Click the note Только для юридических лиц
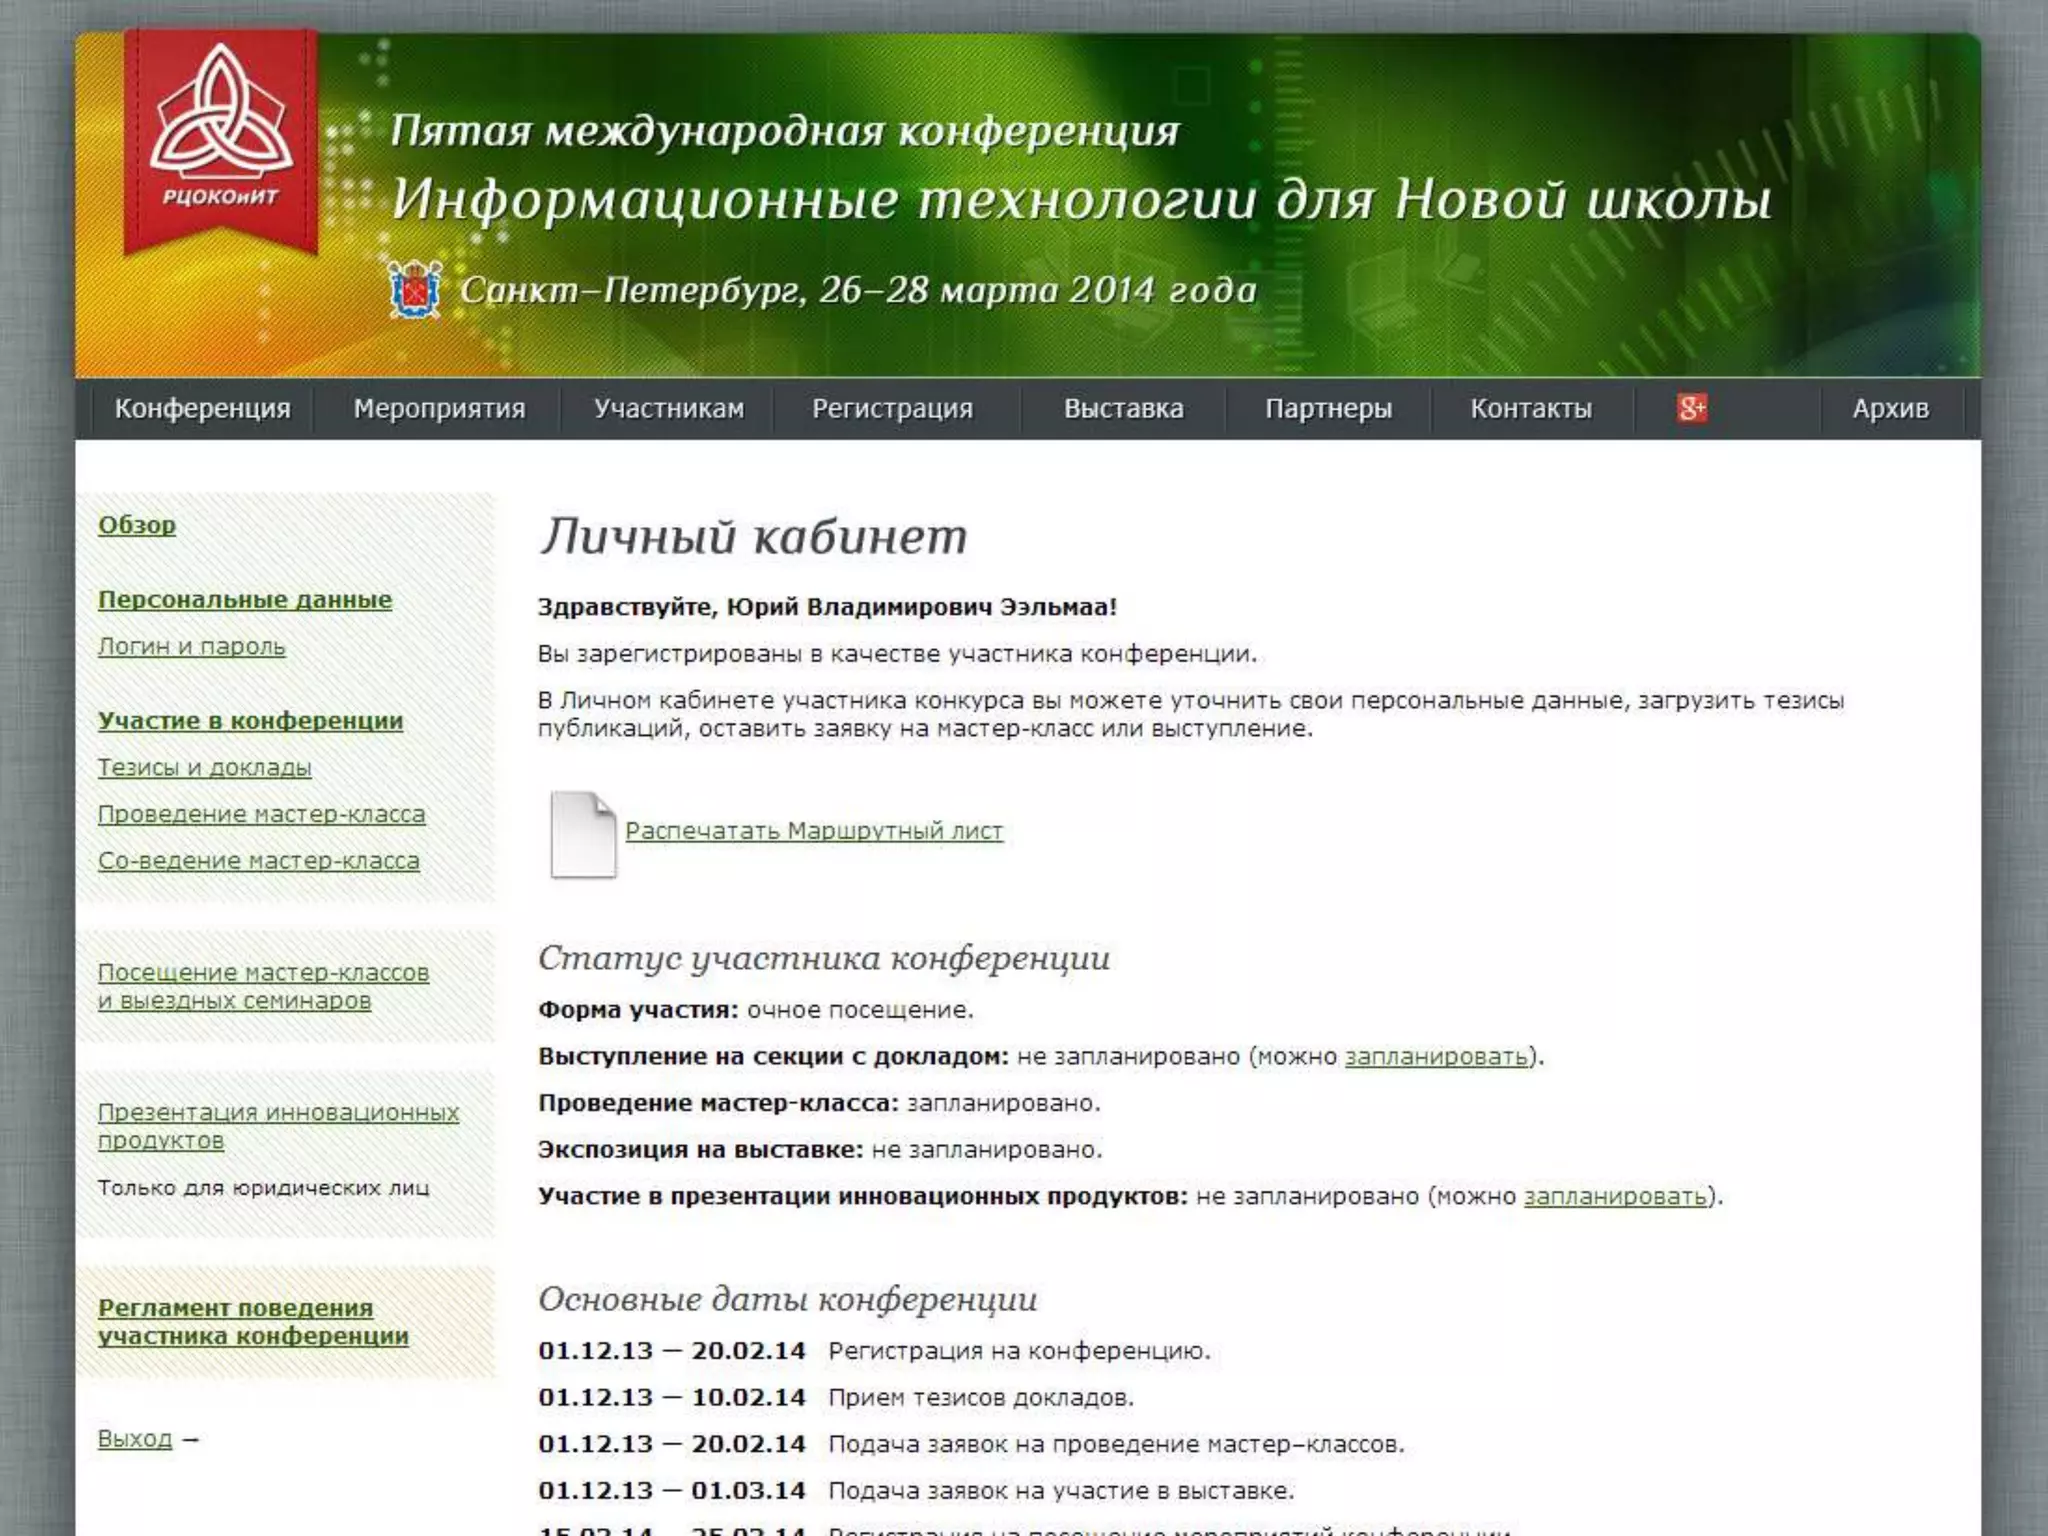 pyautogui.click(x=264, y=1188)
